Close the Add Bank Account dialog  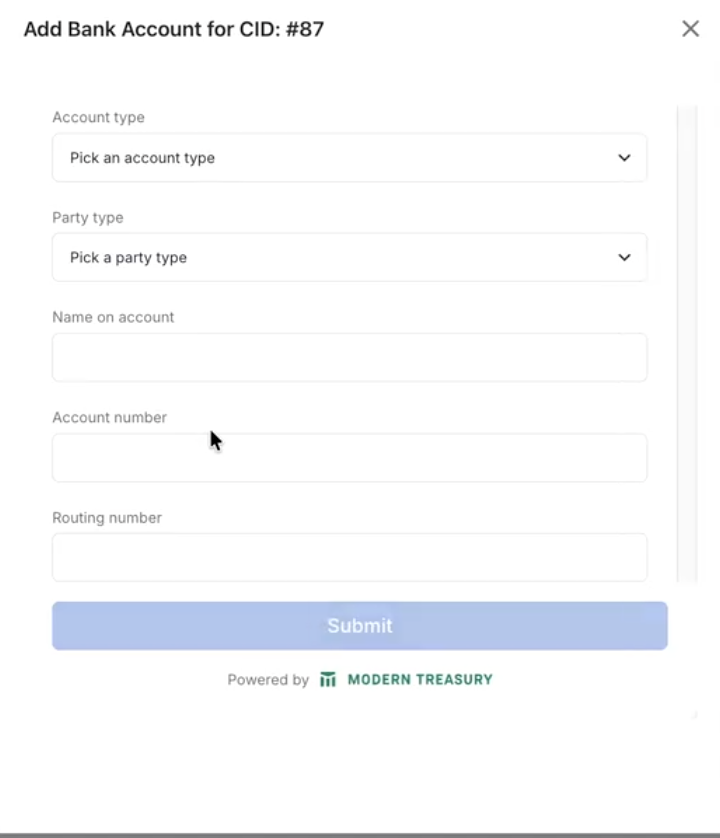tap(690, 29)
